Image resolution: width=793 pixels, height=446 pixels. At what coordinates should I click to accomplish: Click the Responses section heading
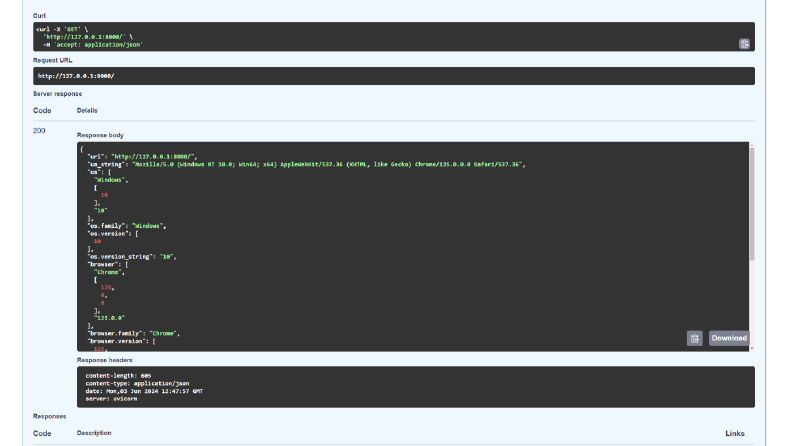point(50,416)
